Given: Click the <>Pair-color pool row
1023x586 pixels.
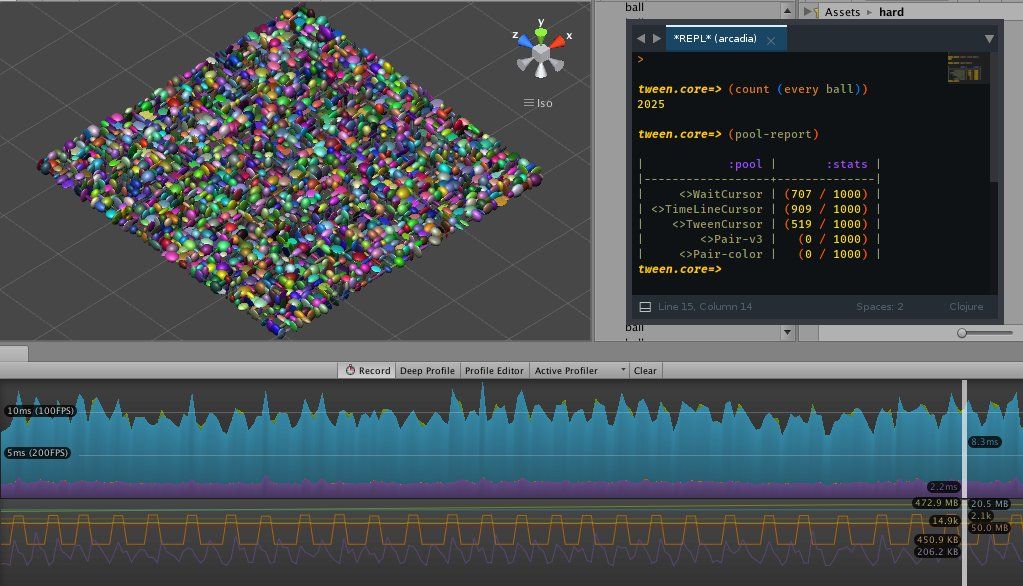Looking at the screenshot, I should pos(759,254).
